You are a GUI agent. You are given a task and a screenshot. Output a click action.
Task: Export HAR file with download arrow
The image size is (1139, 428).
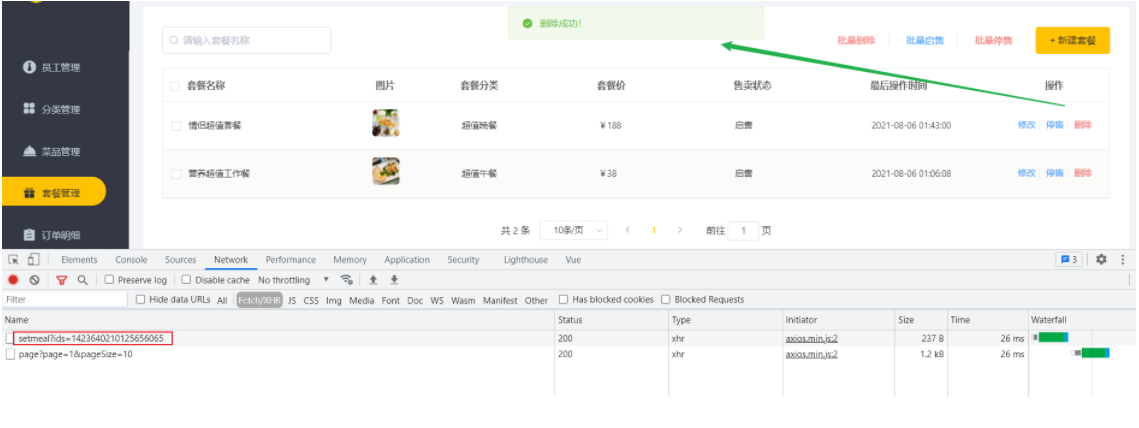[x=394, y=280]
